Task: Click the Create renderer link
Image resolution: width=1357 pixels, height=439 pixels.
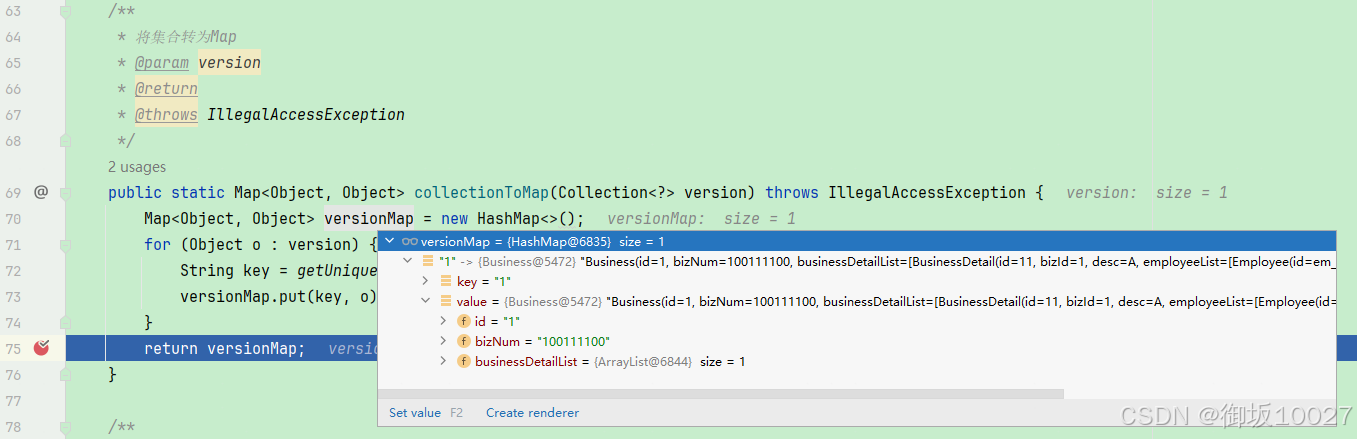Action: click(x=532, y=412)
